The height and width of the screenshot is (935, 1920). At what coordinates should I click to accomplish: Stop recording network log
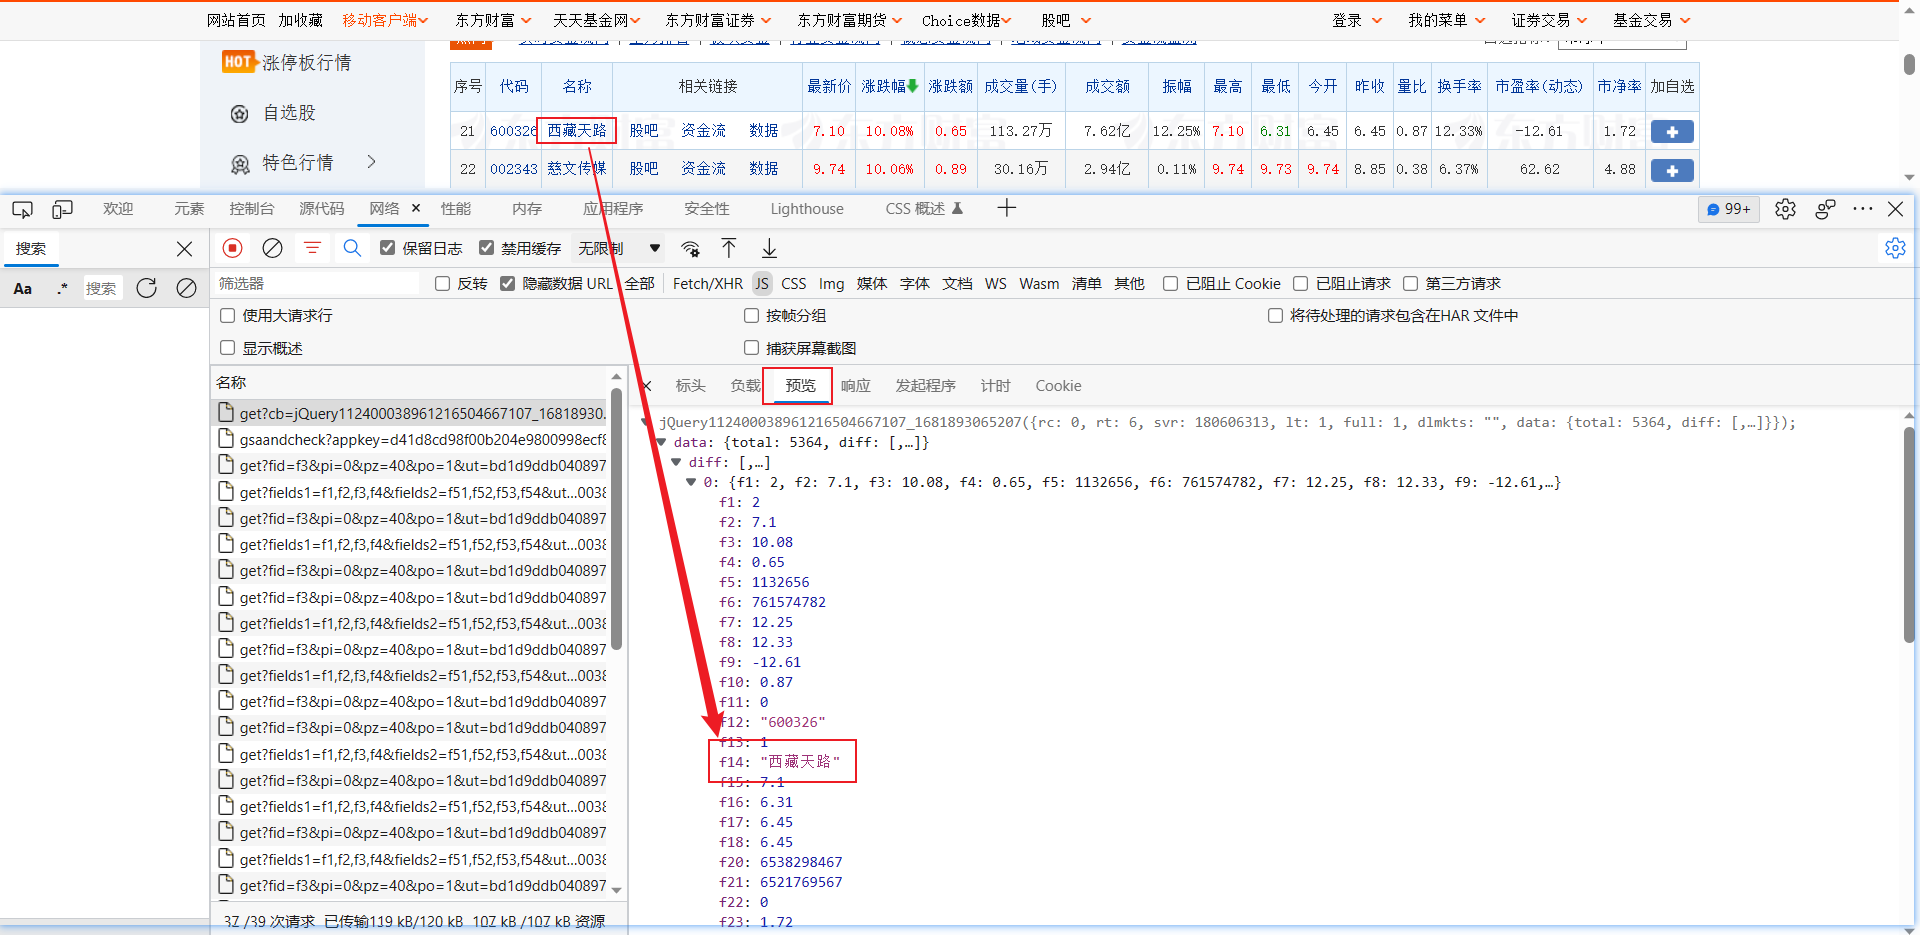pos(232,248)
